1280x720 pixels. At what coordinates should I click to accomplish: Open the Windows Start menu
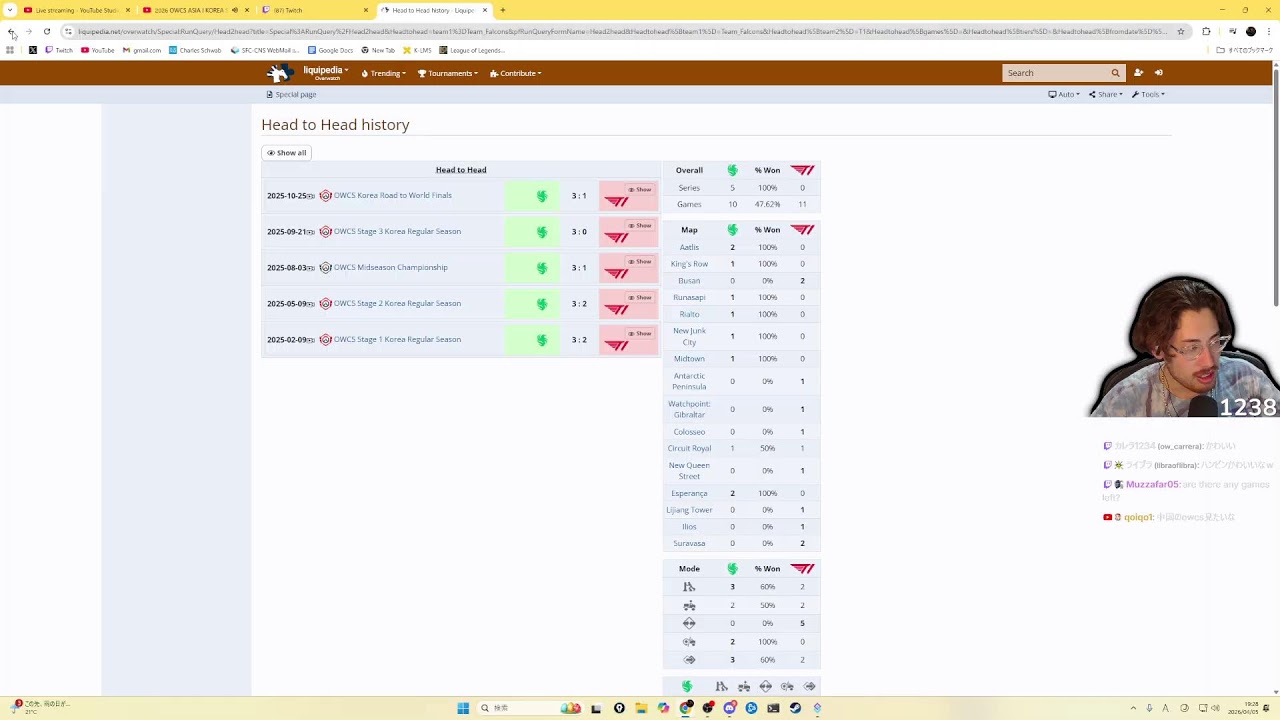click(x=463, y=708)
